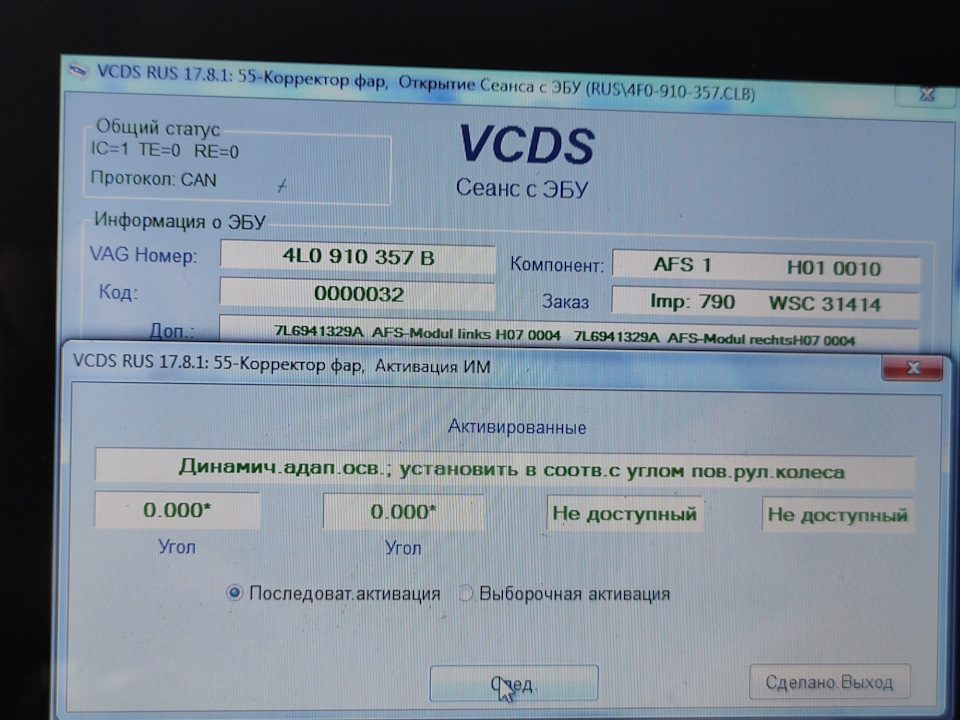
Task: Click the first '0.000*' angle value field
Action: (x=177, y=510)
